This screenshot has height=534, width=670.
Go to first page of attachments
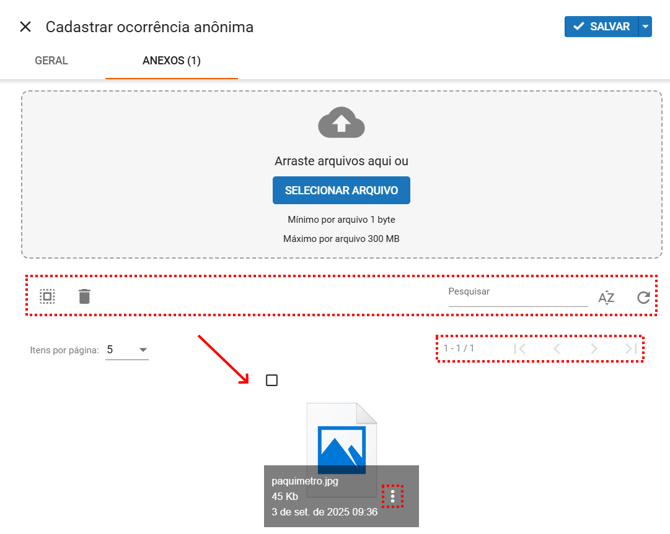point(520,349)
